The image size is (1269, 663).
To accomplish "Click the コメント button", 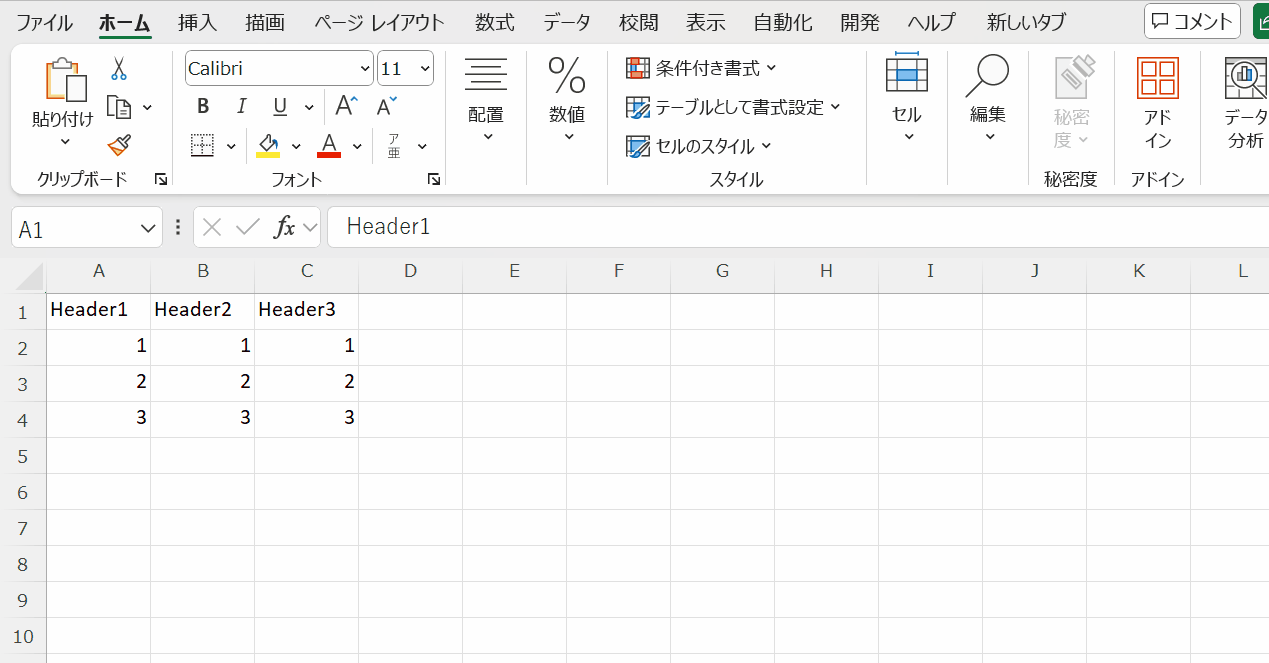I will coord(1192,22).
